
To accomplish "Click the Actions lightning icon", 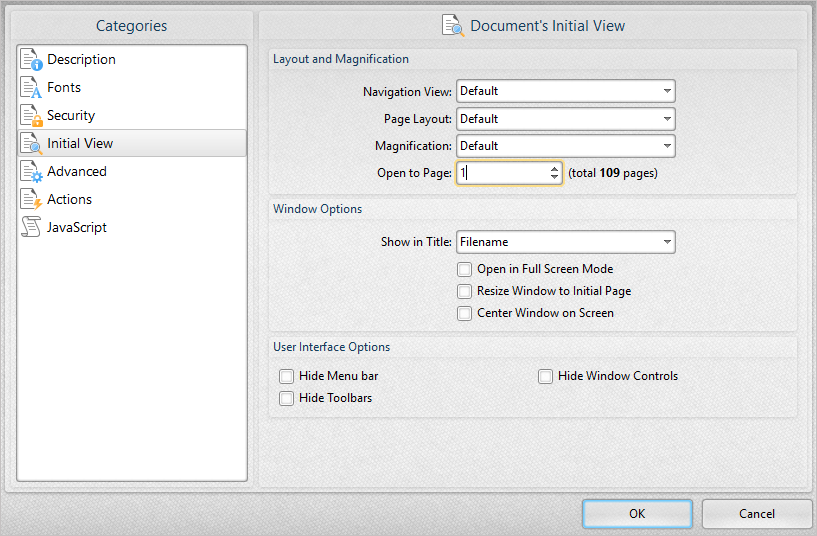I will 32,200.
